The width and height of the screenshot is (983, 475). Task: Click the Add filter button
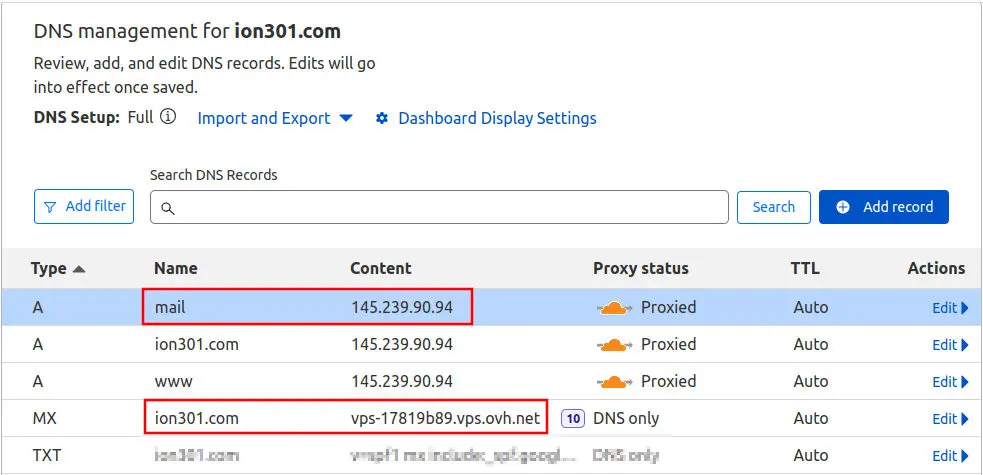(x=83, y=206)
